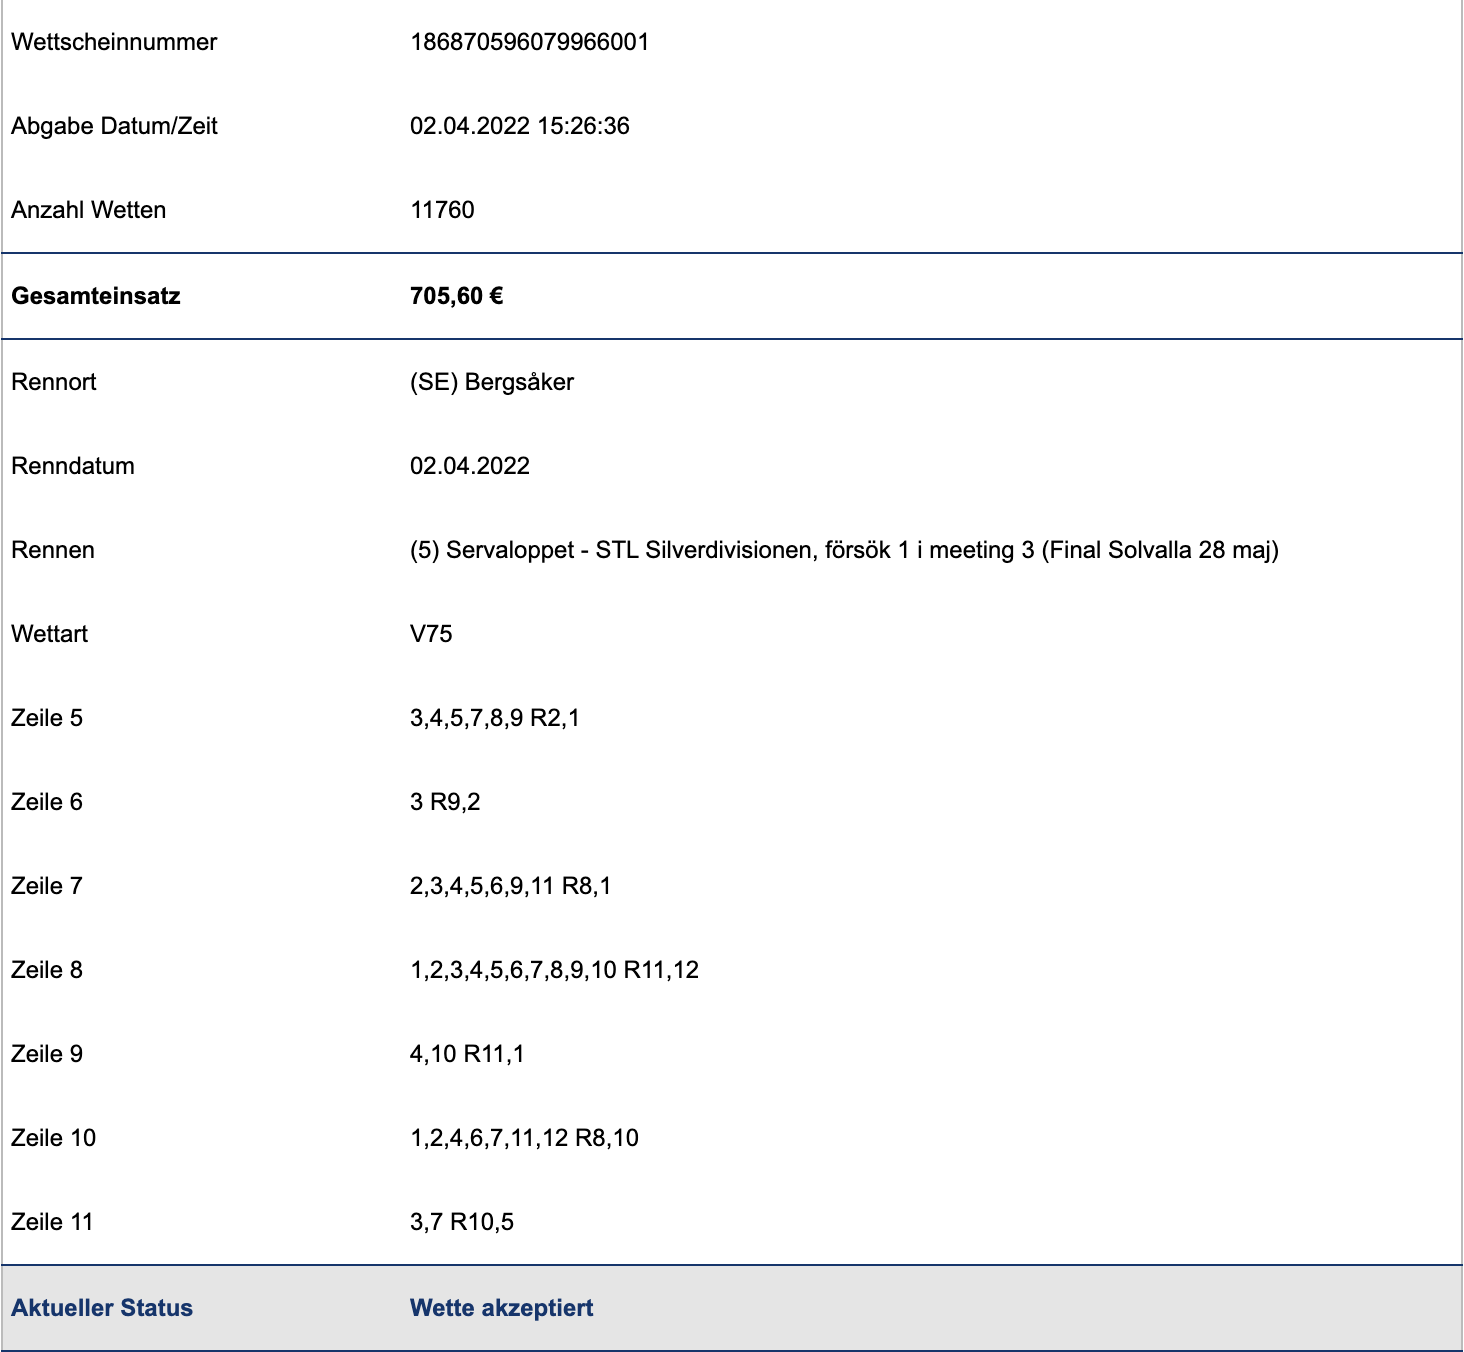Image resolution: width=1464 pixels, height=1352 pixels.
Task: Select venue (SE) Bergsåker
Action: (x=492, y=382)
